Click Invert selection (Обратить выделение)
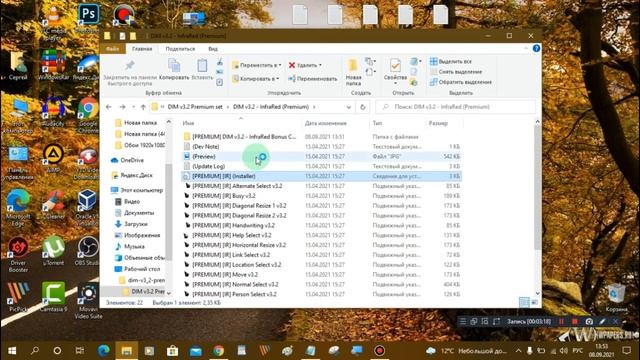This screenshot has width=640, height=360. [x=460, y=82]
